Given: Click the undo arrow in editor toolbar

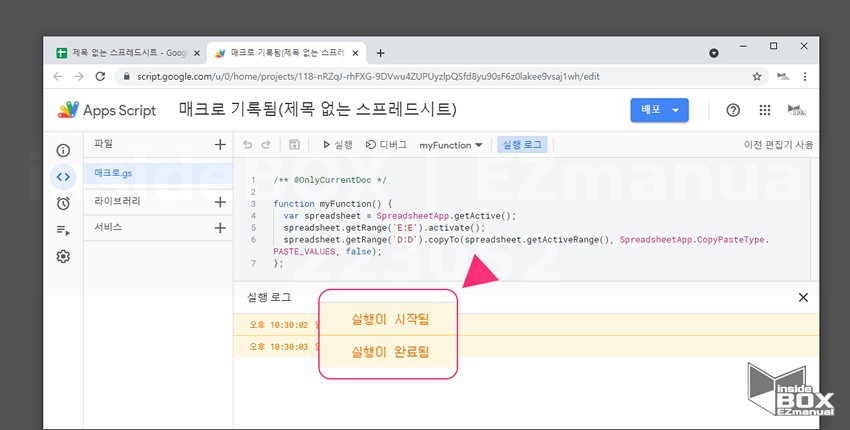Looking at the screenshot, I should coord(248,145).
